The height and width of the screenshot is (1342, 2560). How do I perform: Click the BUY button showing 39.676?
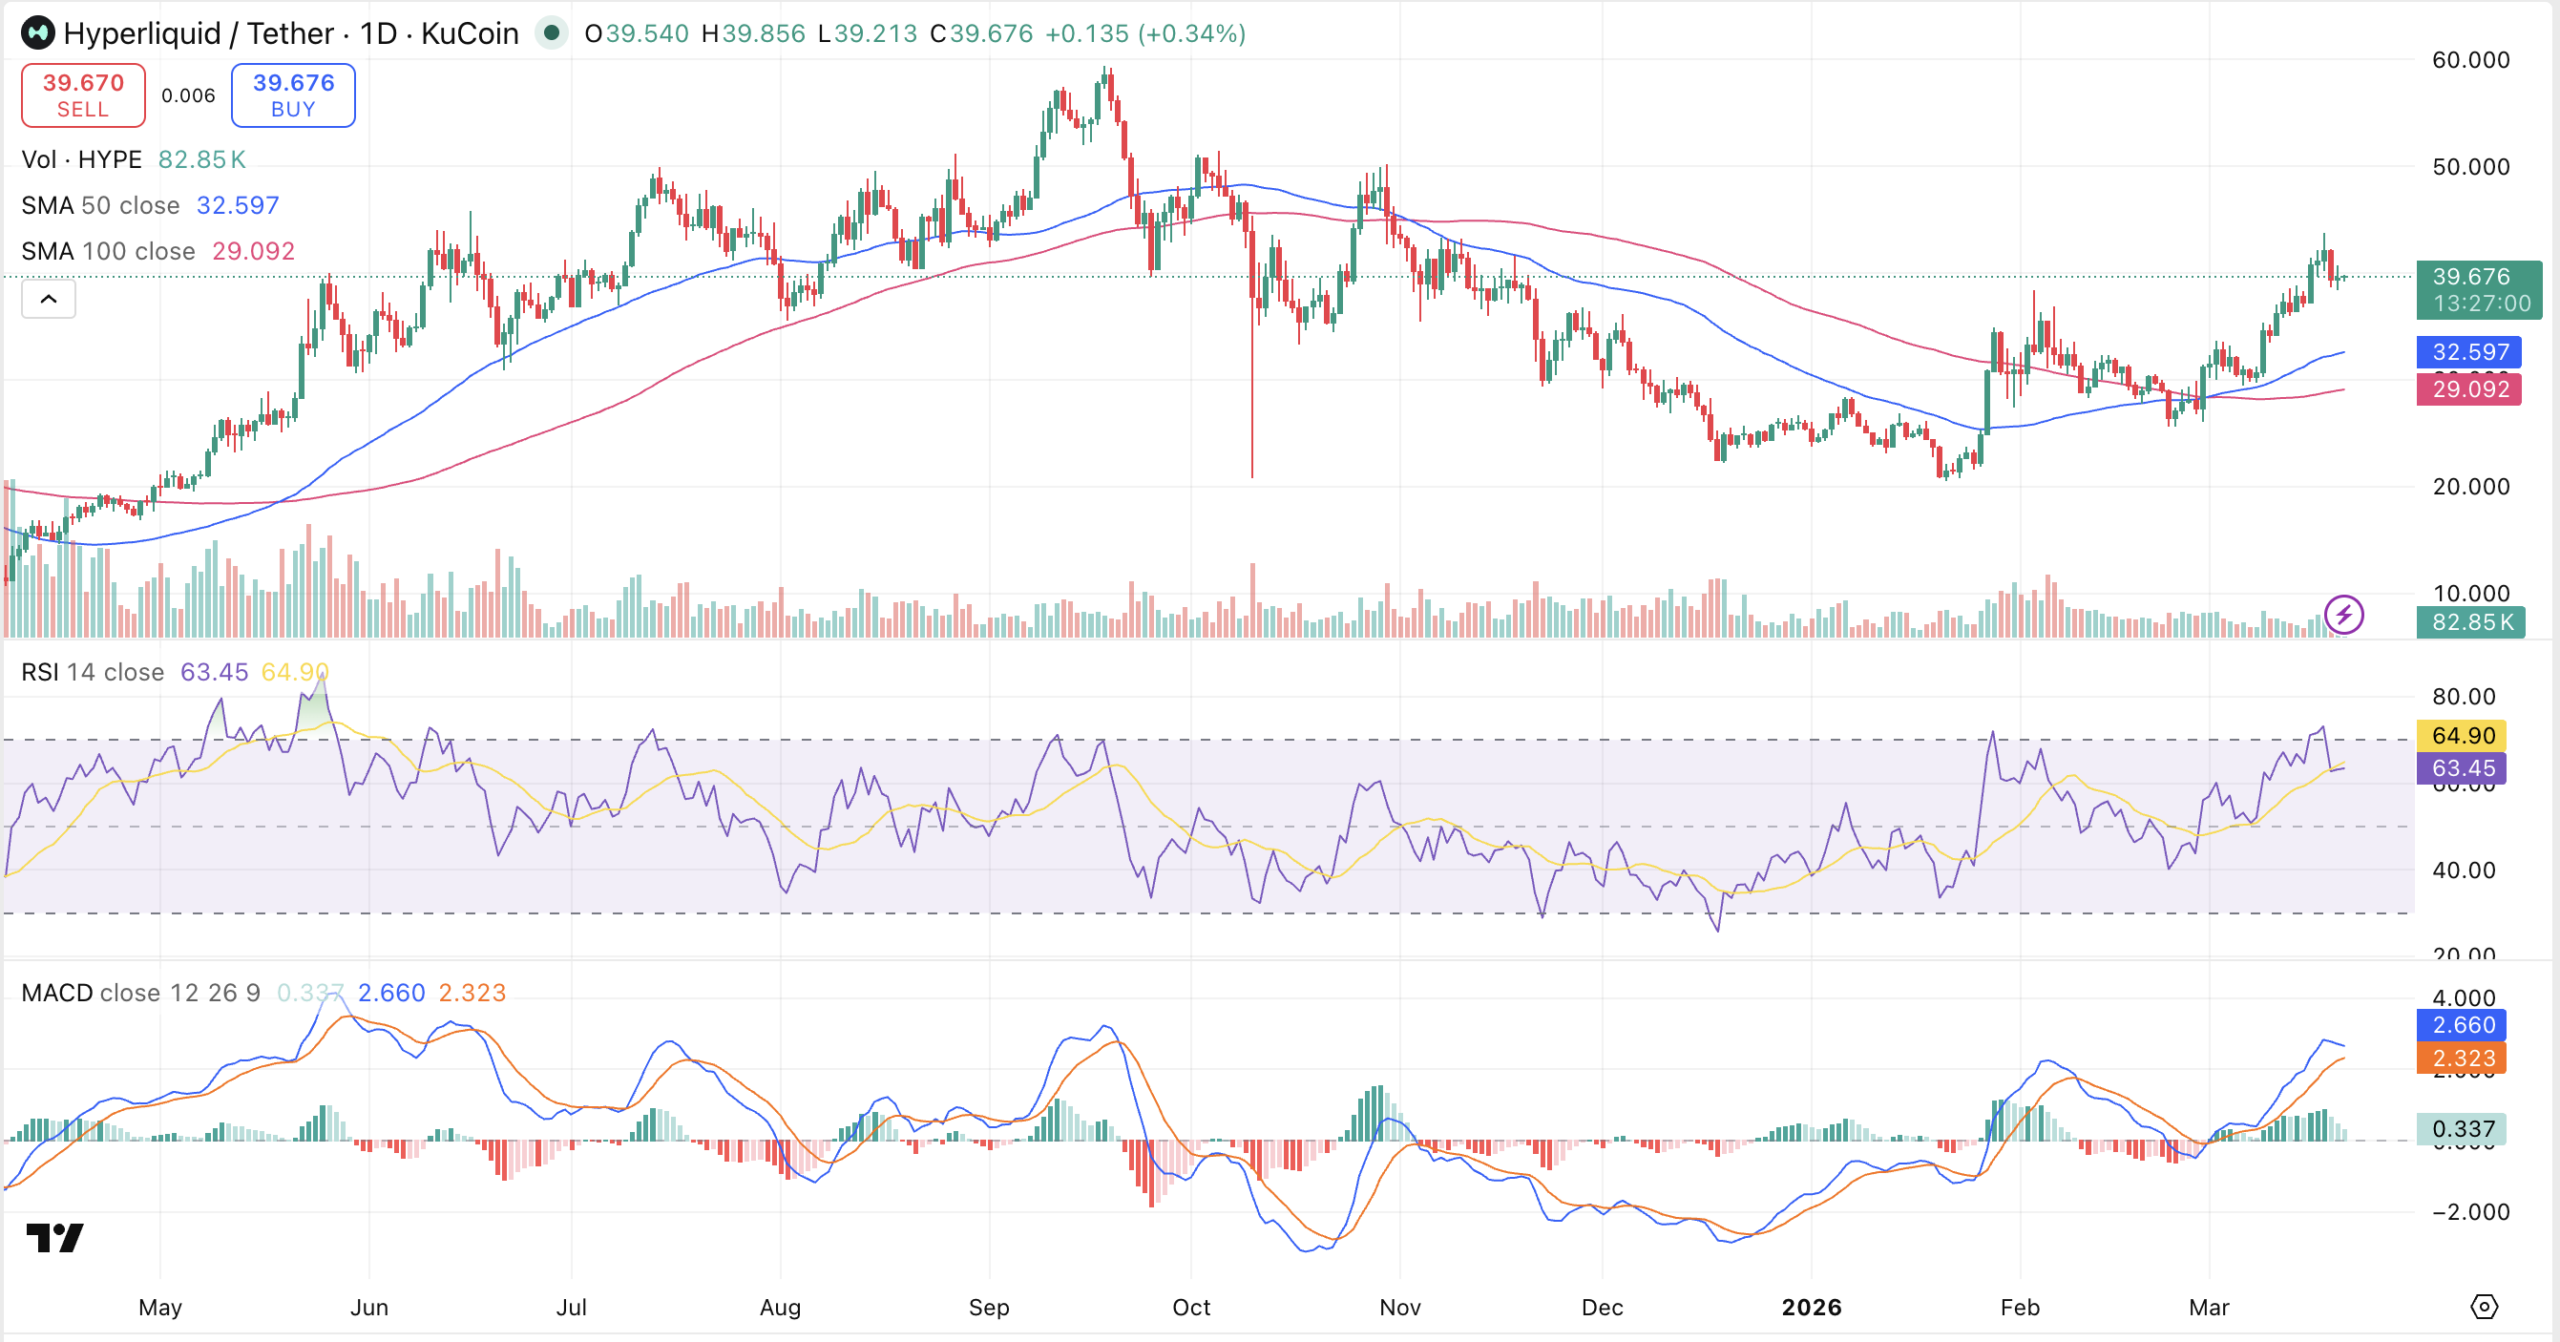coord(293,95)
